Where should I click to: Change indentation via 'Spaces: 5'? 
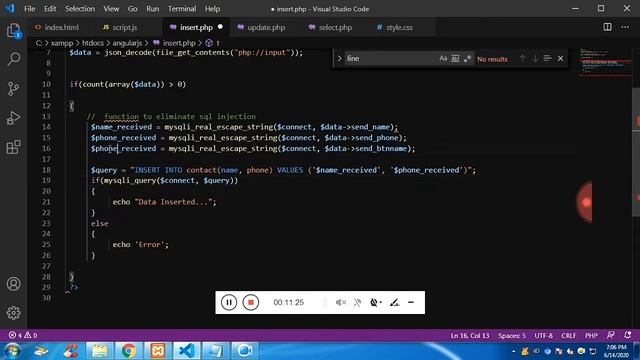coord(512,336)
